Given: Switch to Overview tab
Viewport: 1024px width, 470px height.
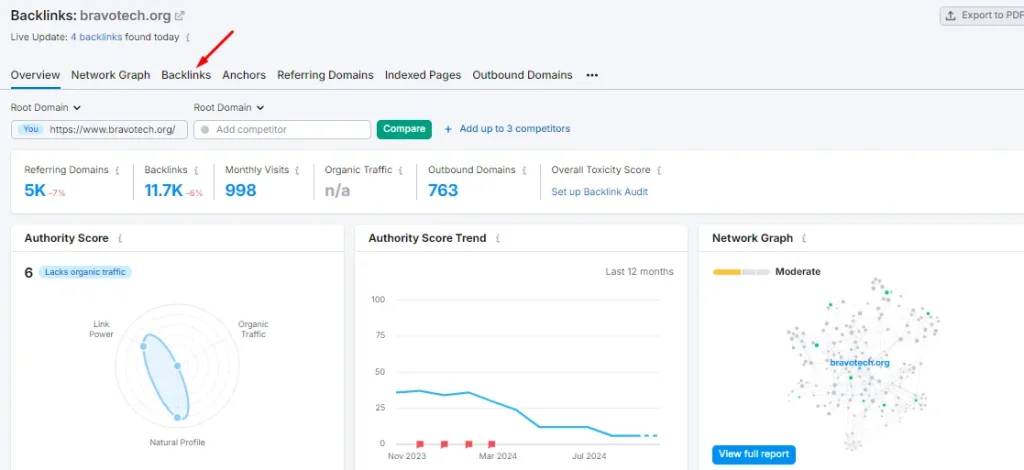Looking at the screenshot, I should (x=35, y=75).
